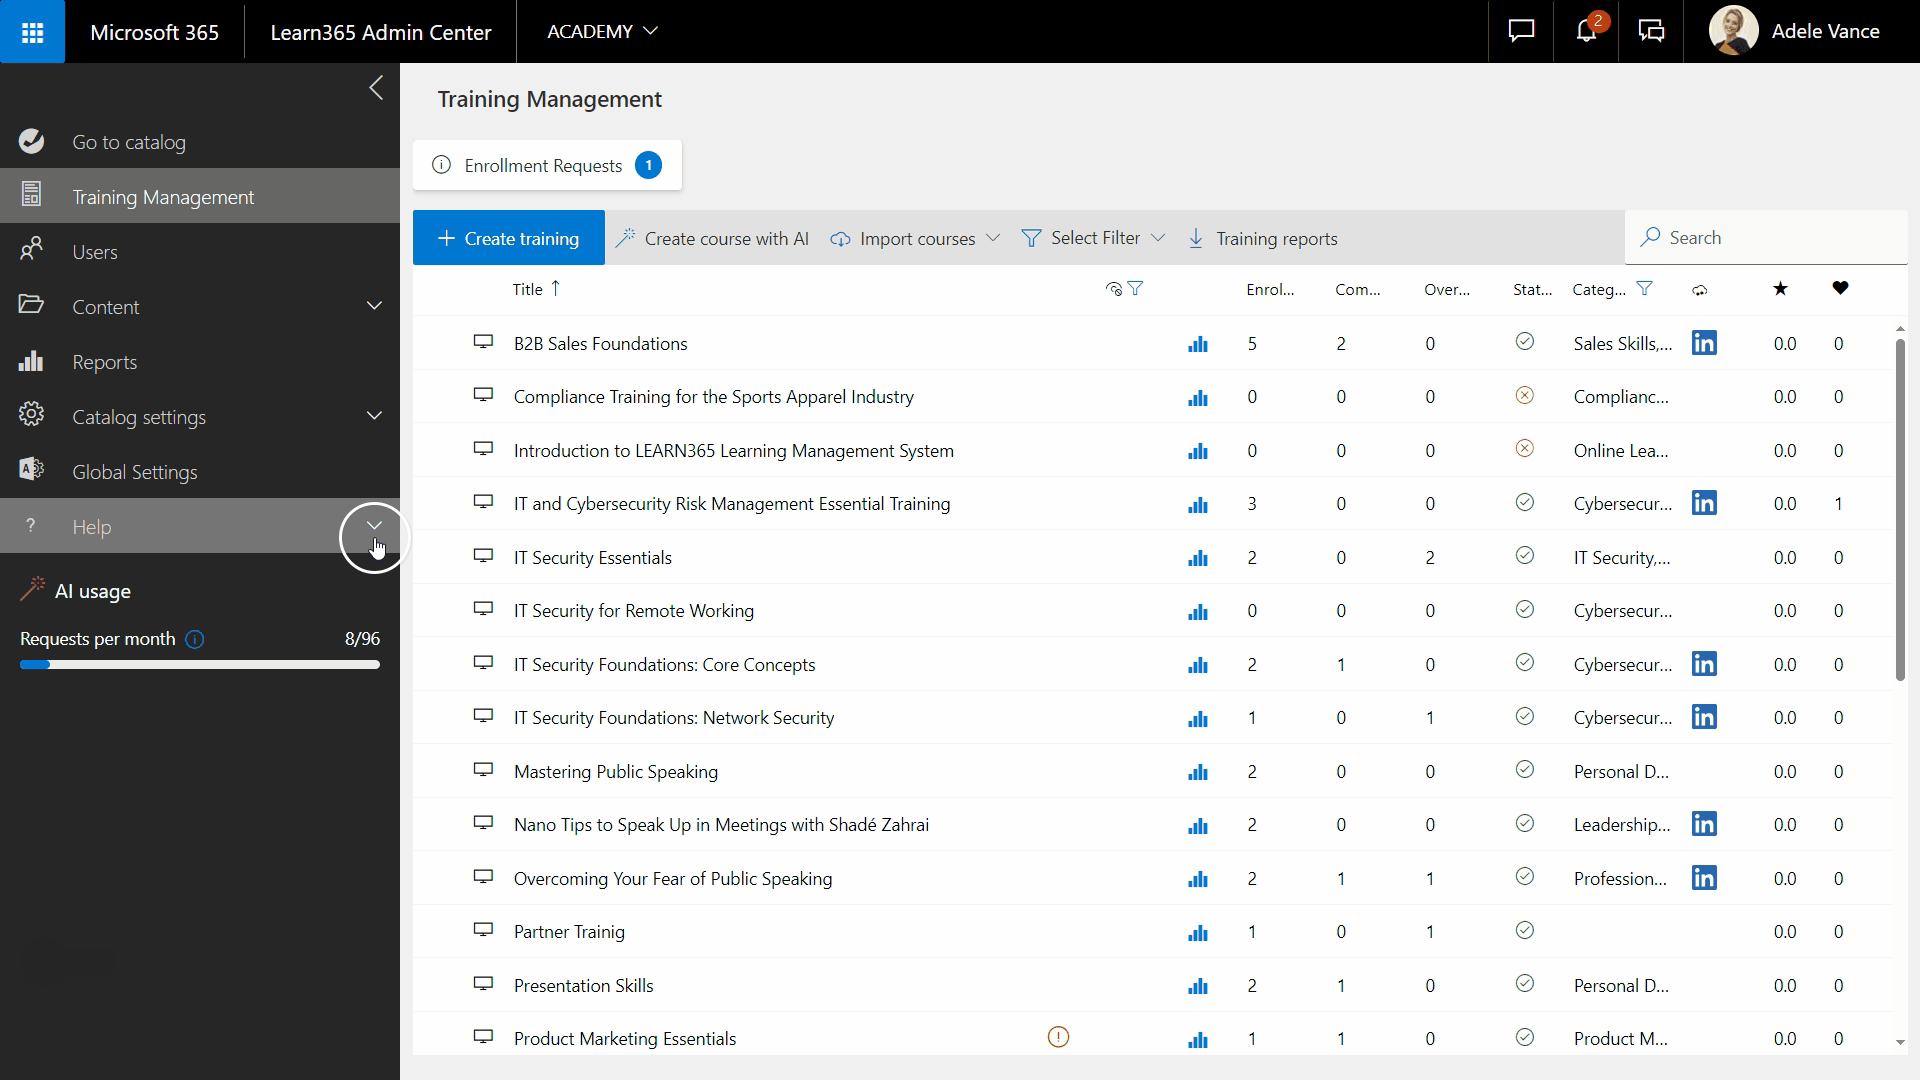
Task: Click in the Search input field
Action: [x=1770, y=238]
